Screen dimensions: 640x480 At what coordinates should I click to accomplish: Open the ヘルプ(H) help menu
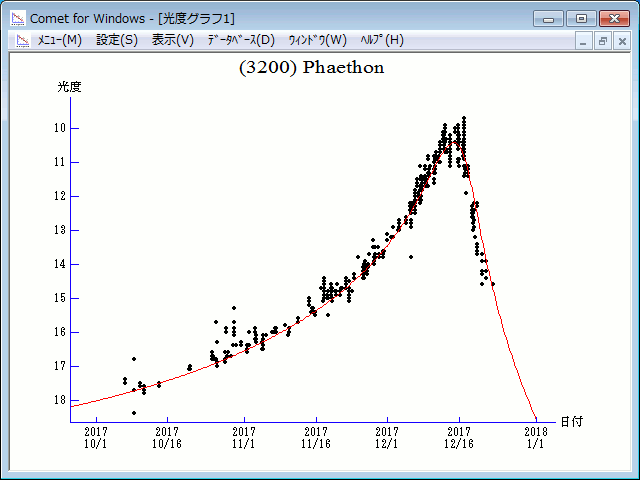381,40
